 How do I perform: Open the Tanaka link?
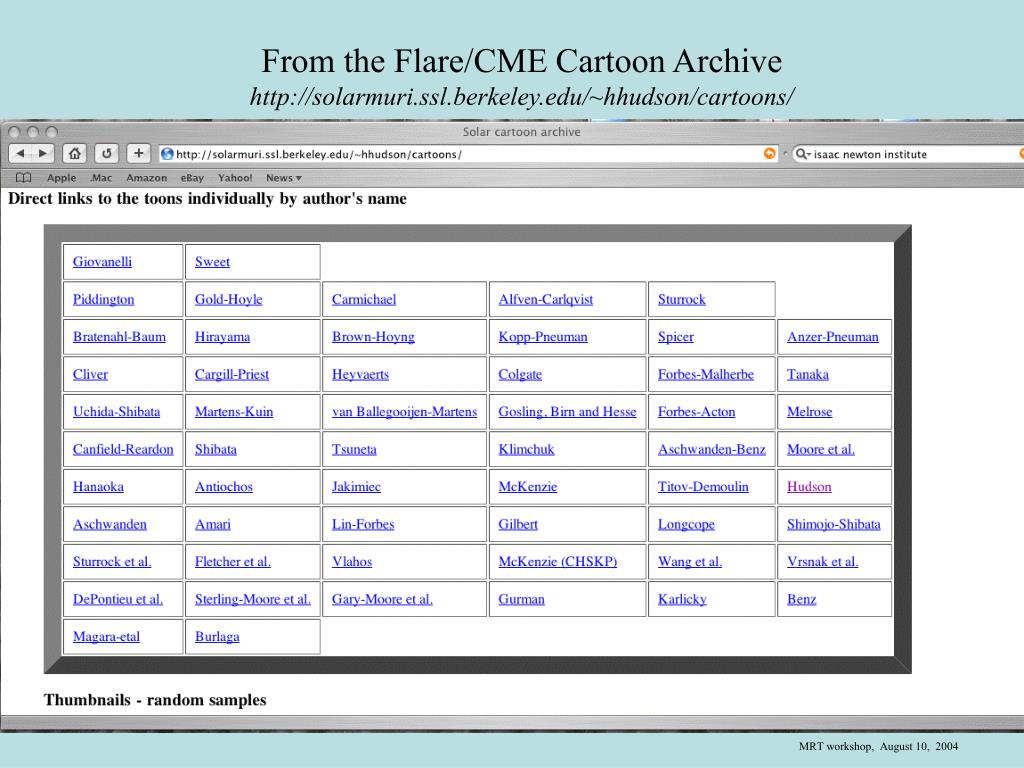808,375
